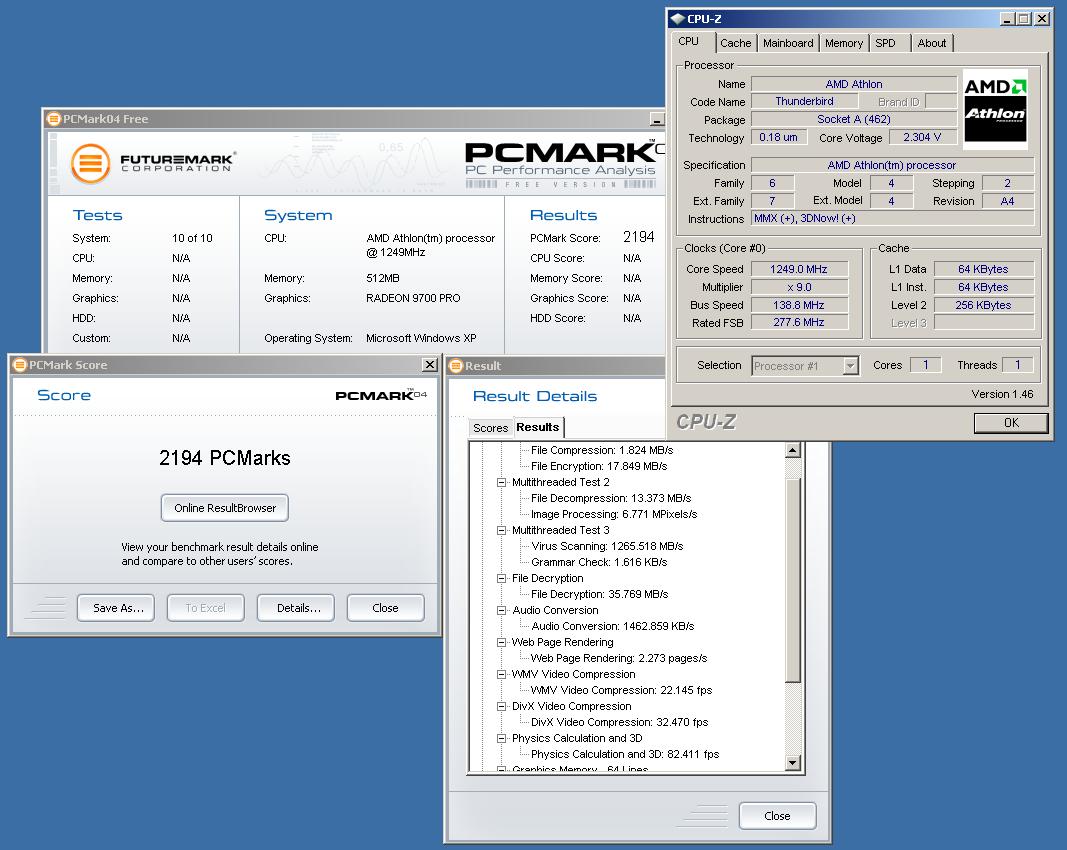Image resolution: width=1067 pixels, height=850 pixels.
Task: Select the File Encryption: 17.849 MB/s row
Action: 599,466
